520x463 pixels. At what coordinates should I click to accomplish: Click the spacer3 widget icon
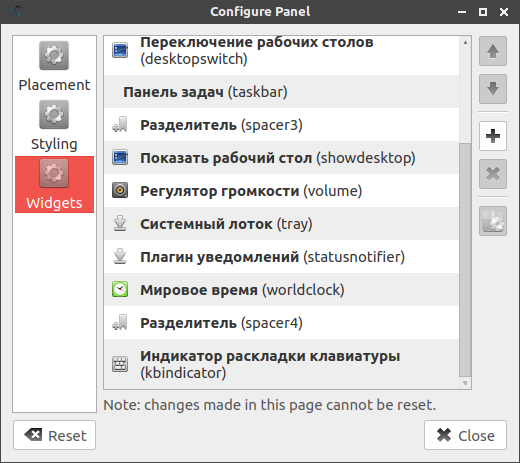coord(120,125)
